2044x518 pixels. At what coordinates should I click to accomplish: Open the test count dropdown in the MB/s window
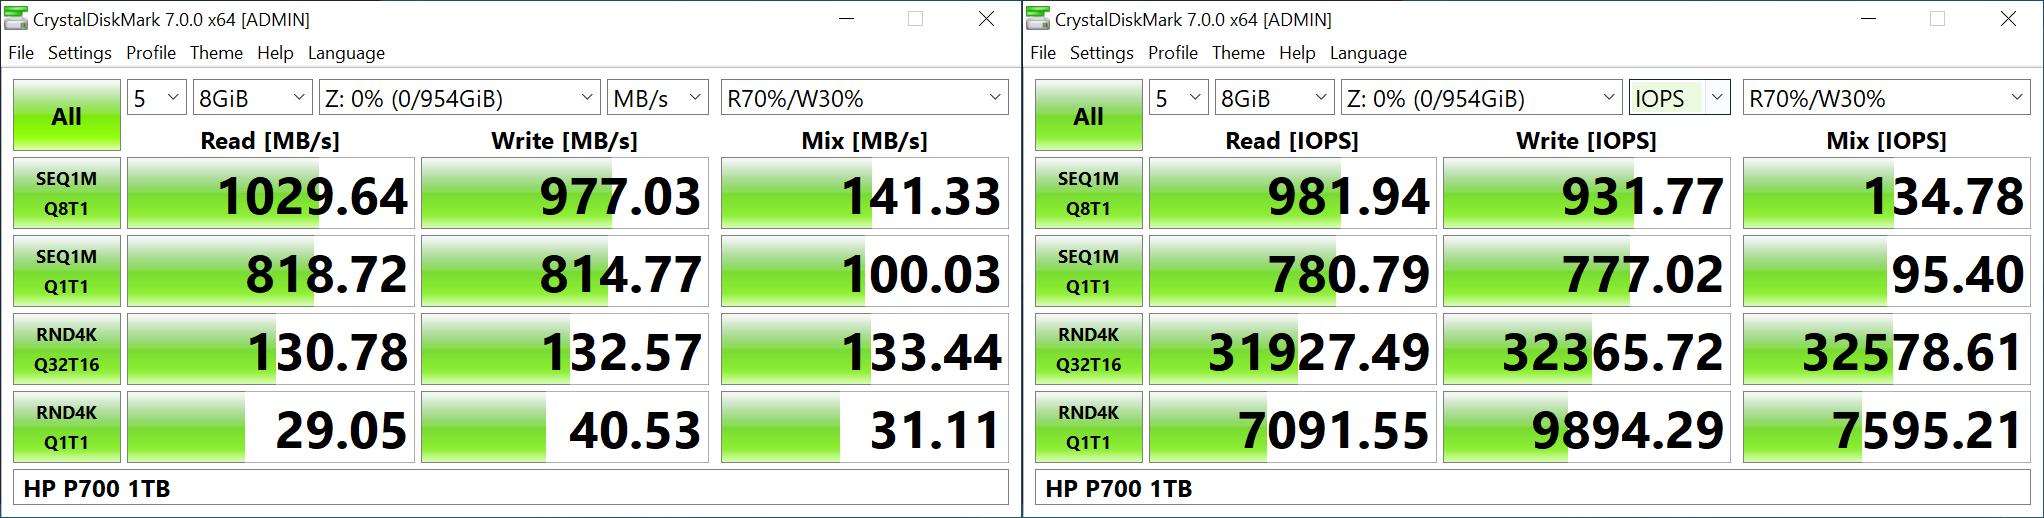click(x=157, y=98)
